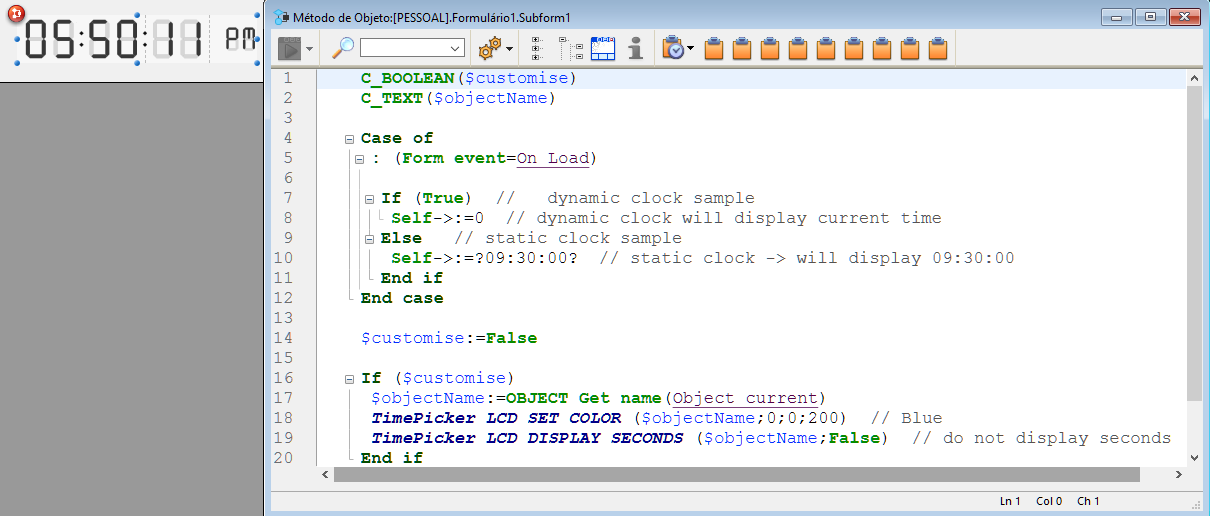Click 'End case' keyword on line 12
Viewport: 1210px width, 516px height.
click(x=402, y=298)
